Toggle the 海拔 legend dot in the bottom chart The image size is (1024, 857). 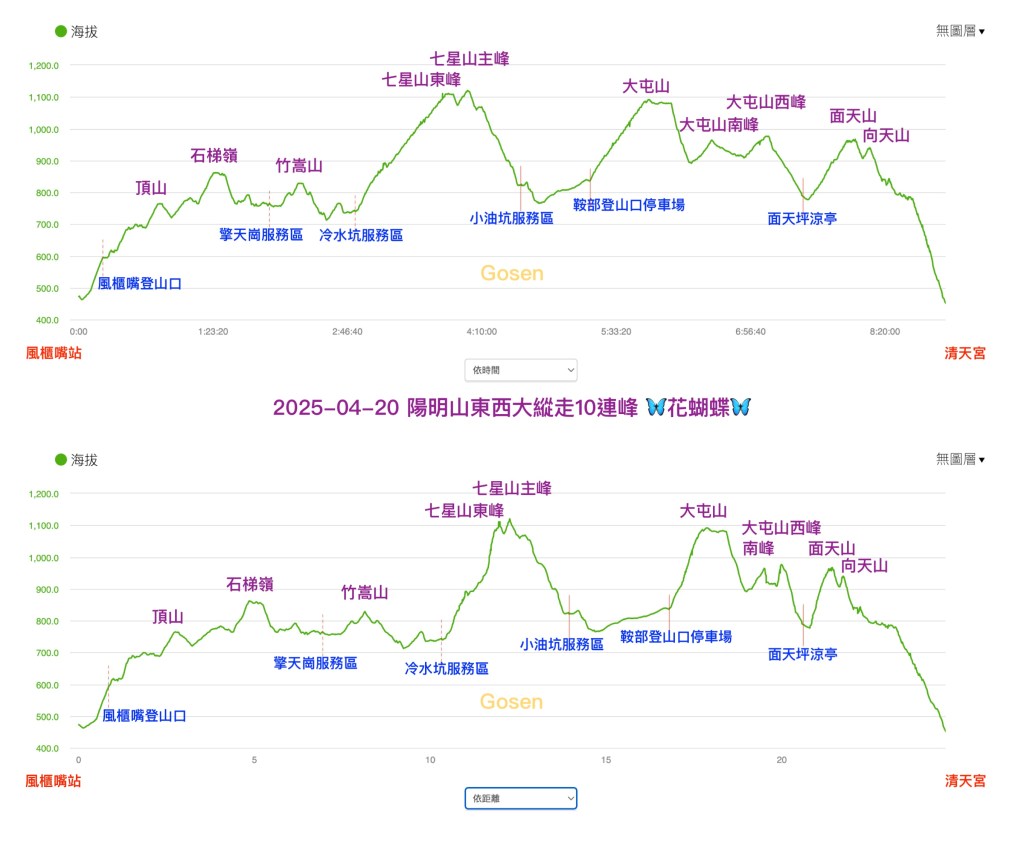(60, 460)
